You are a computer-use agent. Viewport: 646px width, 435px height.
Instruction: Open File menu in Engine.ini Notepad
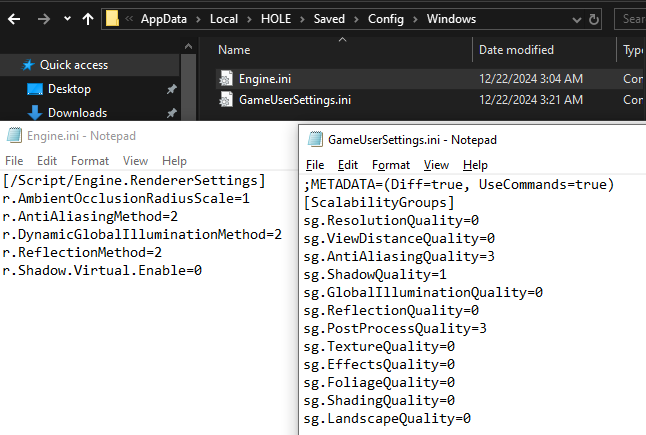point(14,161)
